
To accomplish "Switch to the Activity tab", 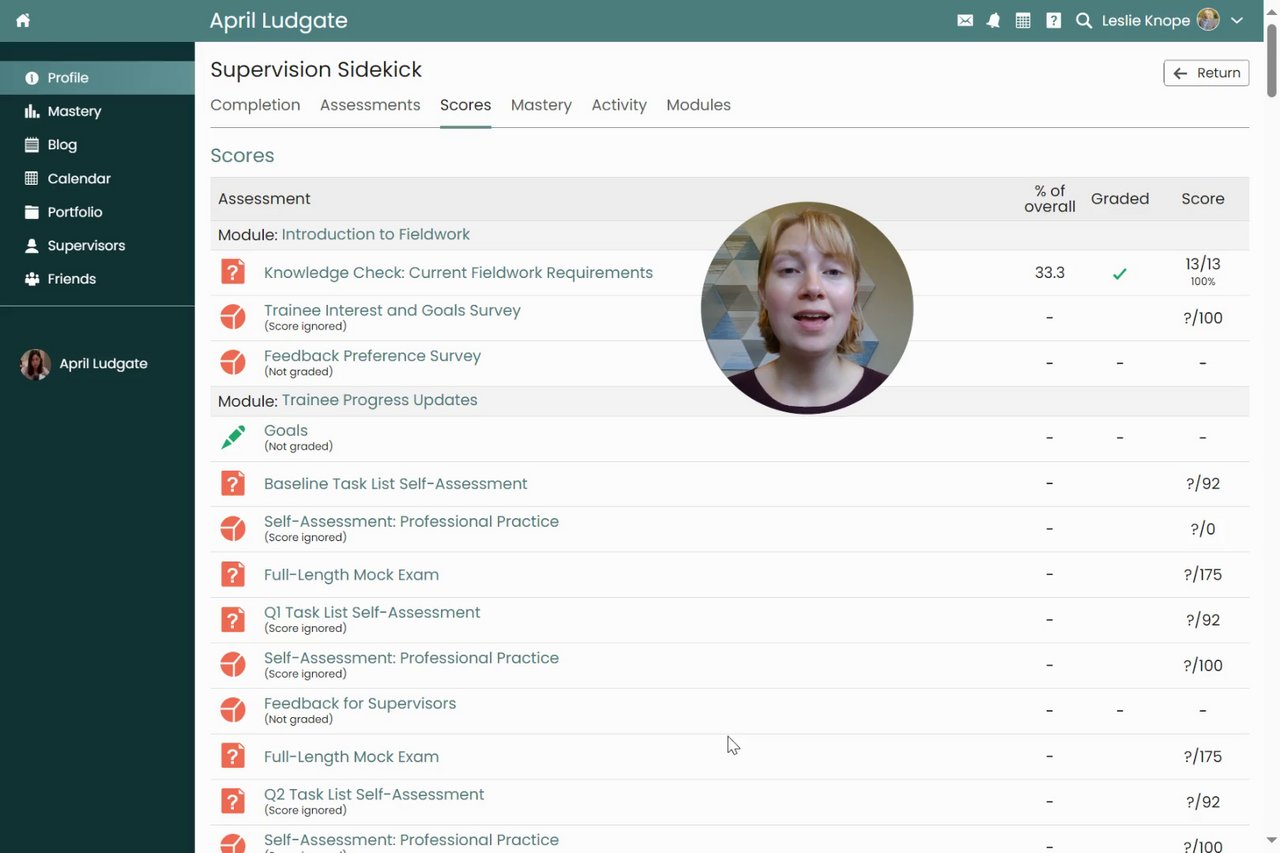I will coord(619,105).
